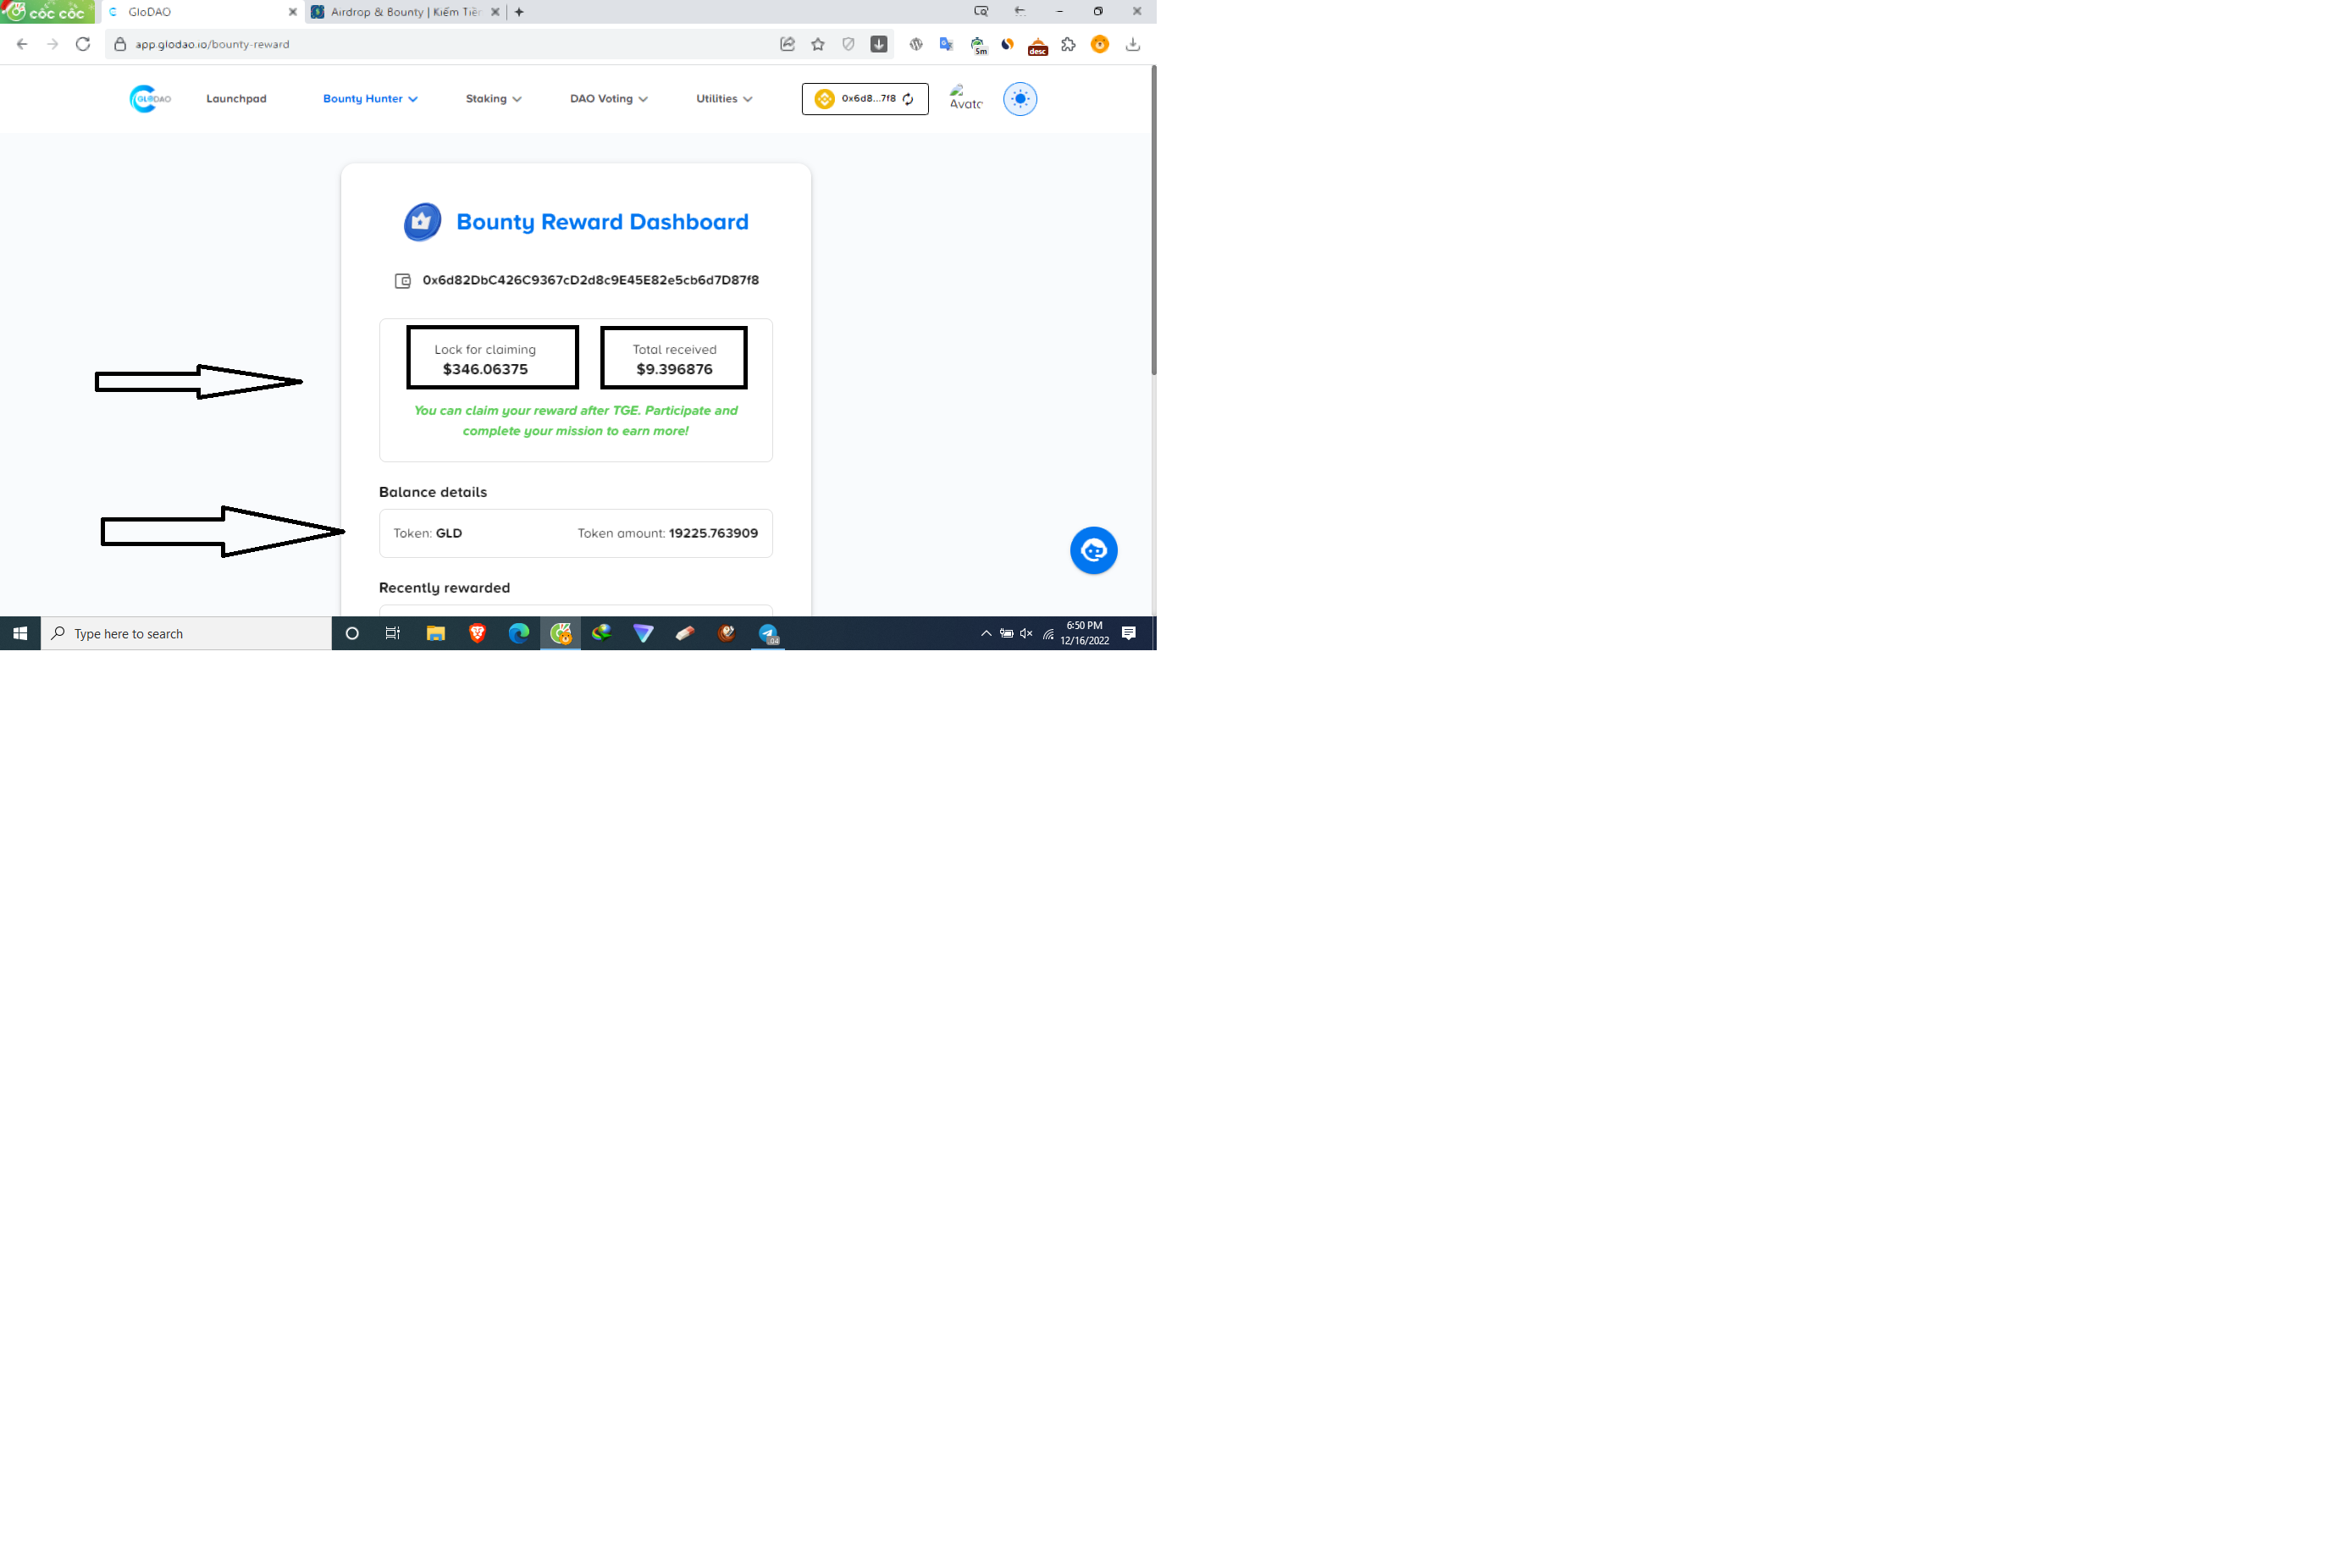Viewport: 2327px width, 1568px height.
Task: Click the light/dark mode toggle icon
Action: 1019,98
